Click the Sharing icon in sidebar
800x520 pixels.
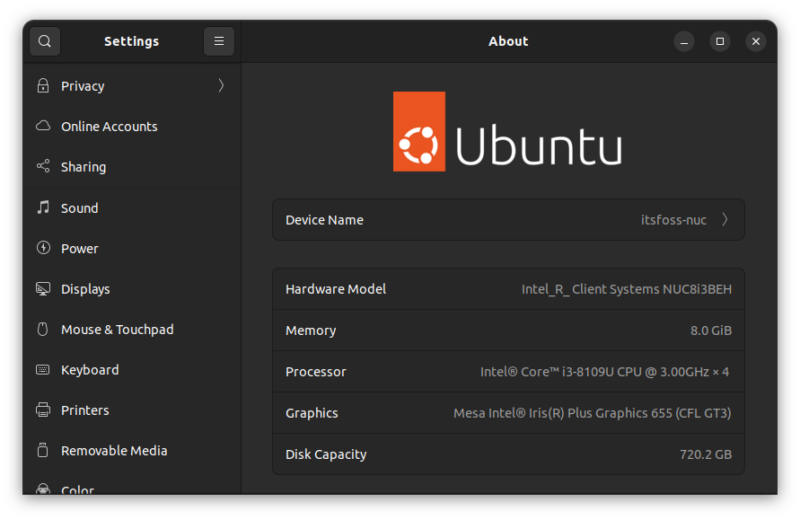point(43,166)
